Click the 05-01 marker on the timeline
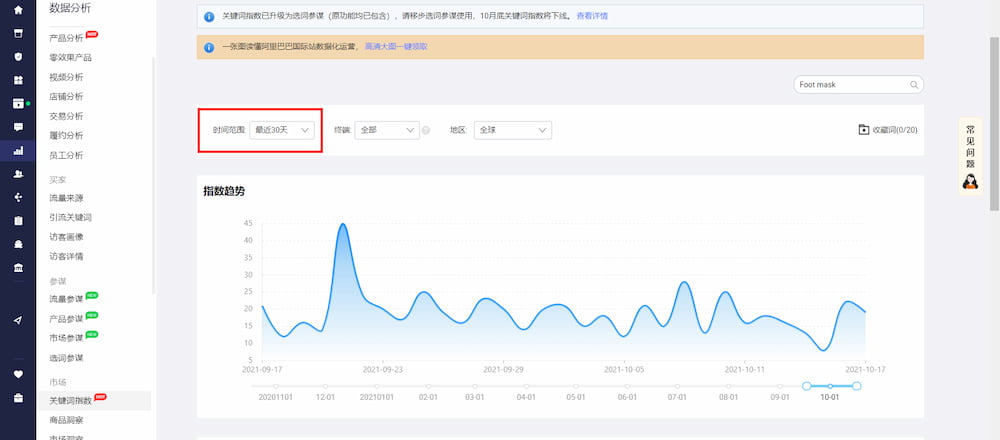The image size is (1000, 440). (576, 386)
